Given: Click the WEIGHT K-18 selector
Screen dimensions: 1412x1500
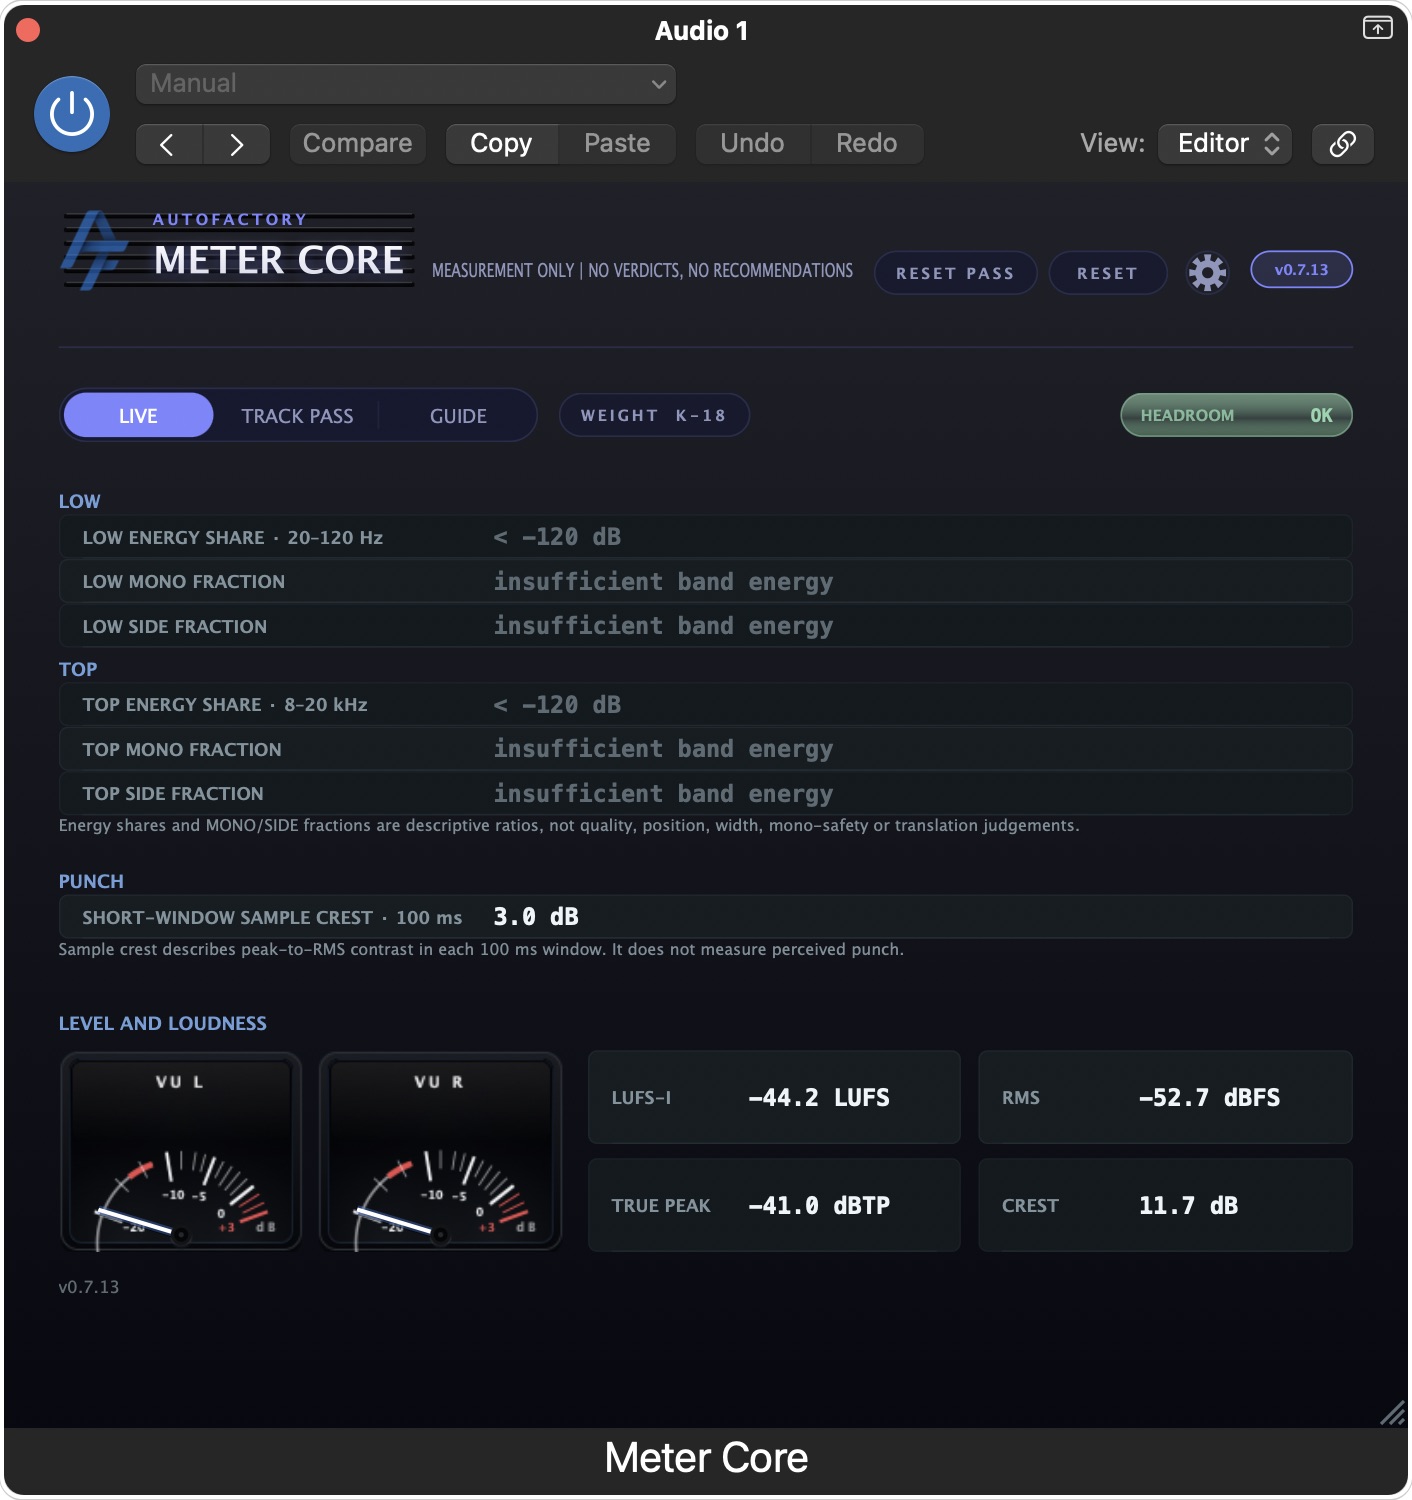Looking at the screenshot, I should point(654,415).
